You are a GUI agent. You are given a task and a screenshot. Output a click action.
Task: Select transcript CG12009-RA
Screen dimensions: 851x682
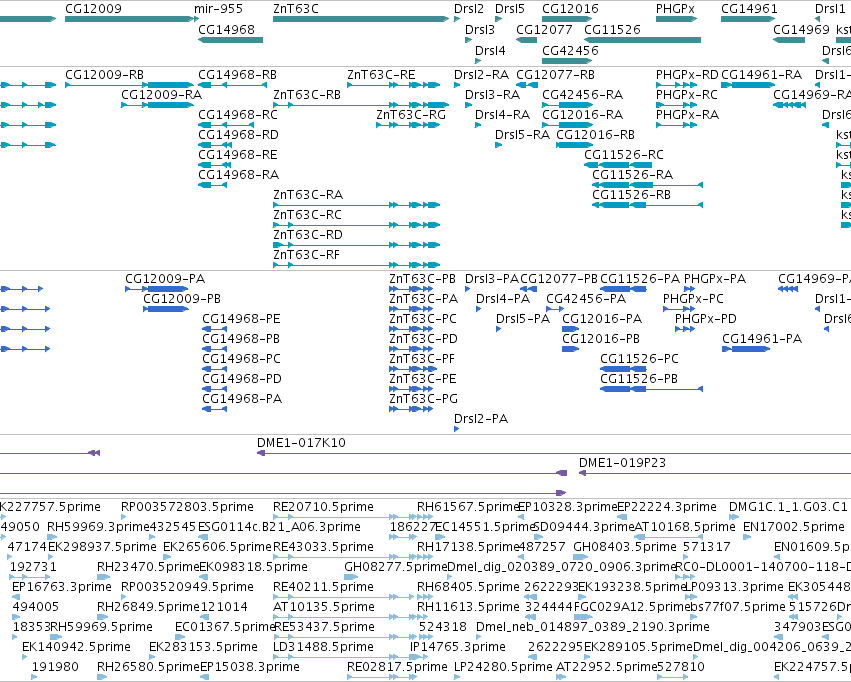[x=161, y=94]
